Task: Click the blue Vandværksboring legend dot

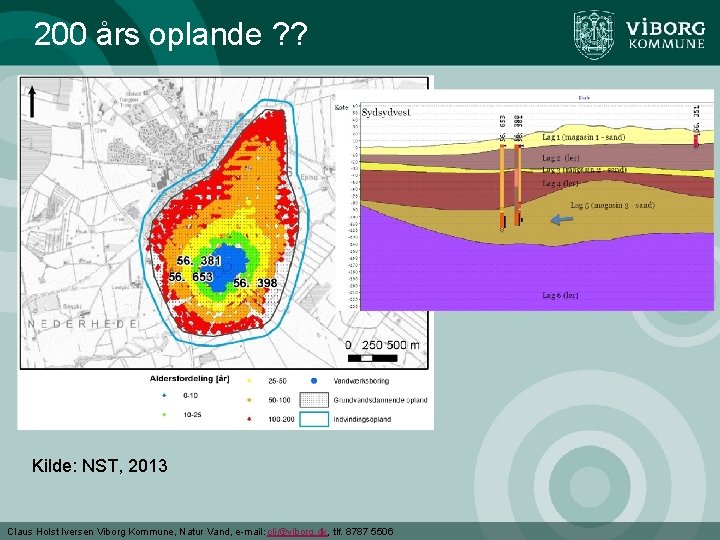Action: [314, 381]
